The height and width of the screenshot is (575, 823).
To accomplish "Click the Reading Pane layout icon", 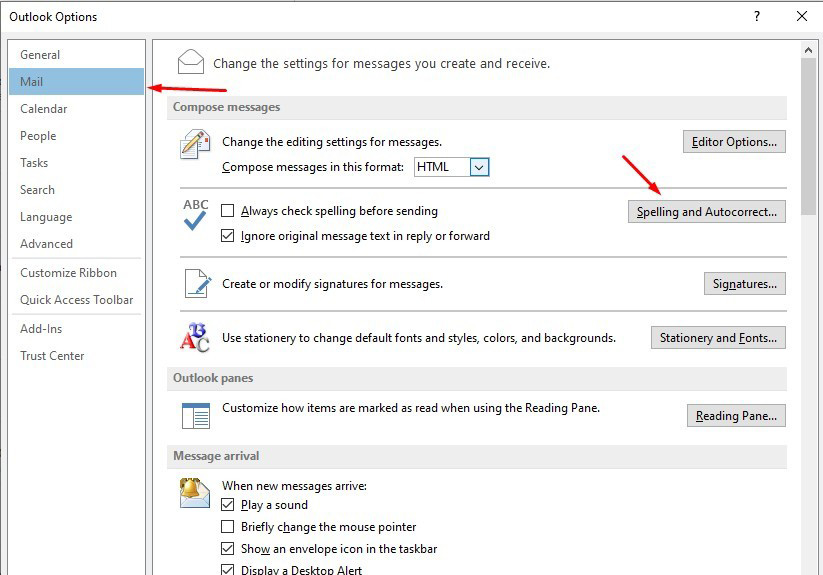I will 195,415.
